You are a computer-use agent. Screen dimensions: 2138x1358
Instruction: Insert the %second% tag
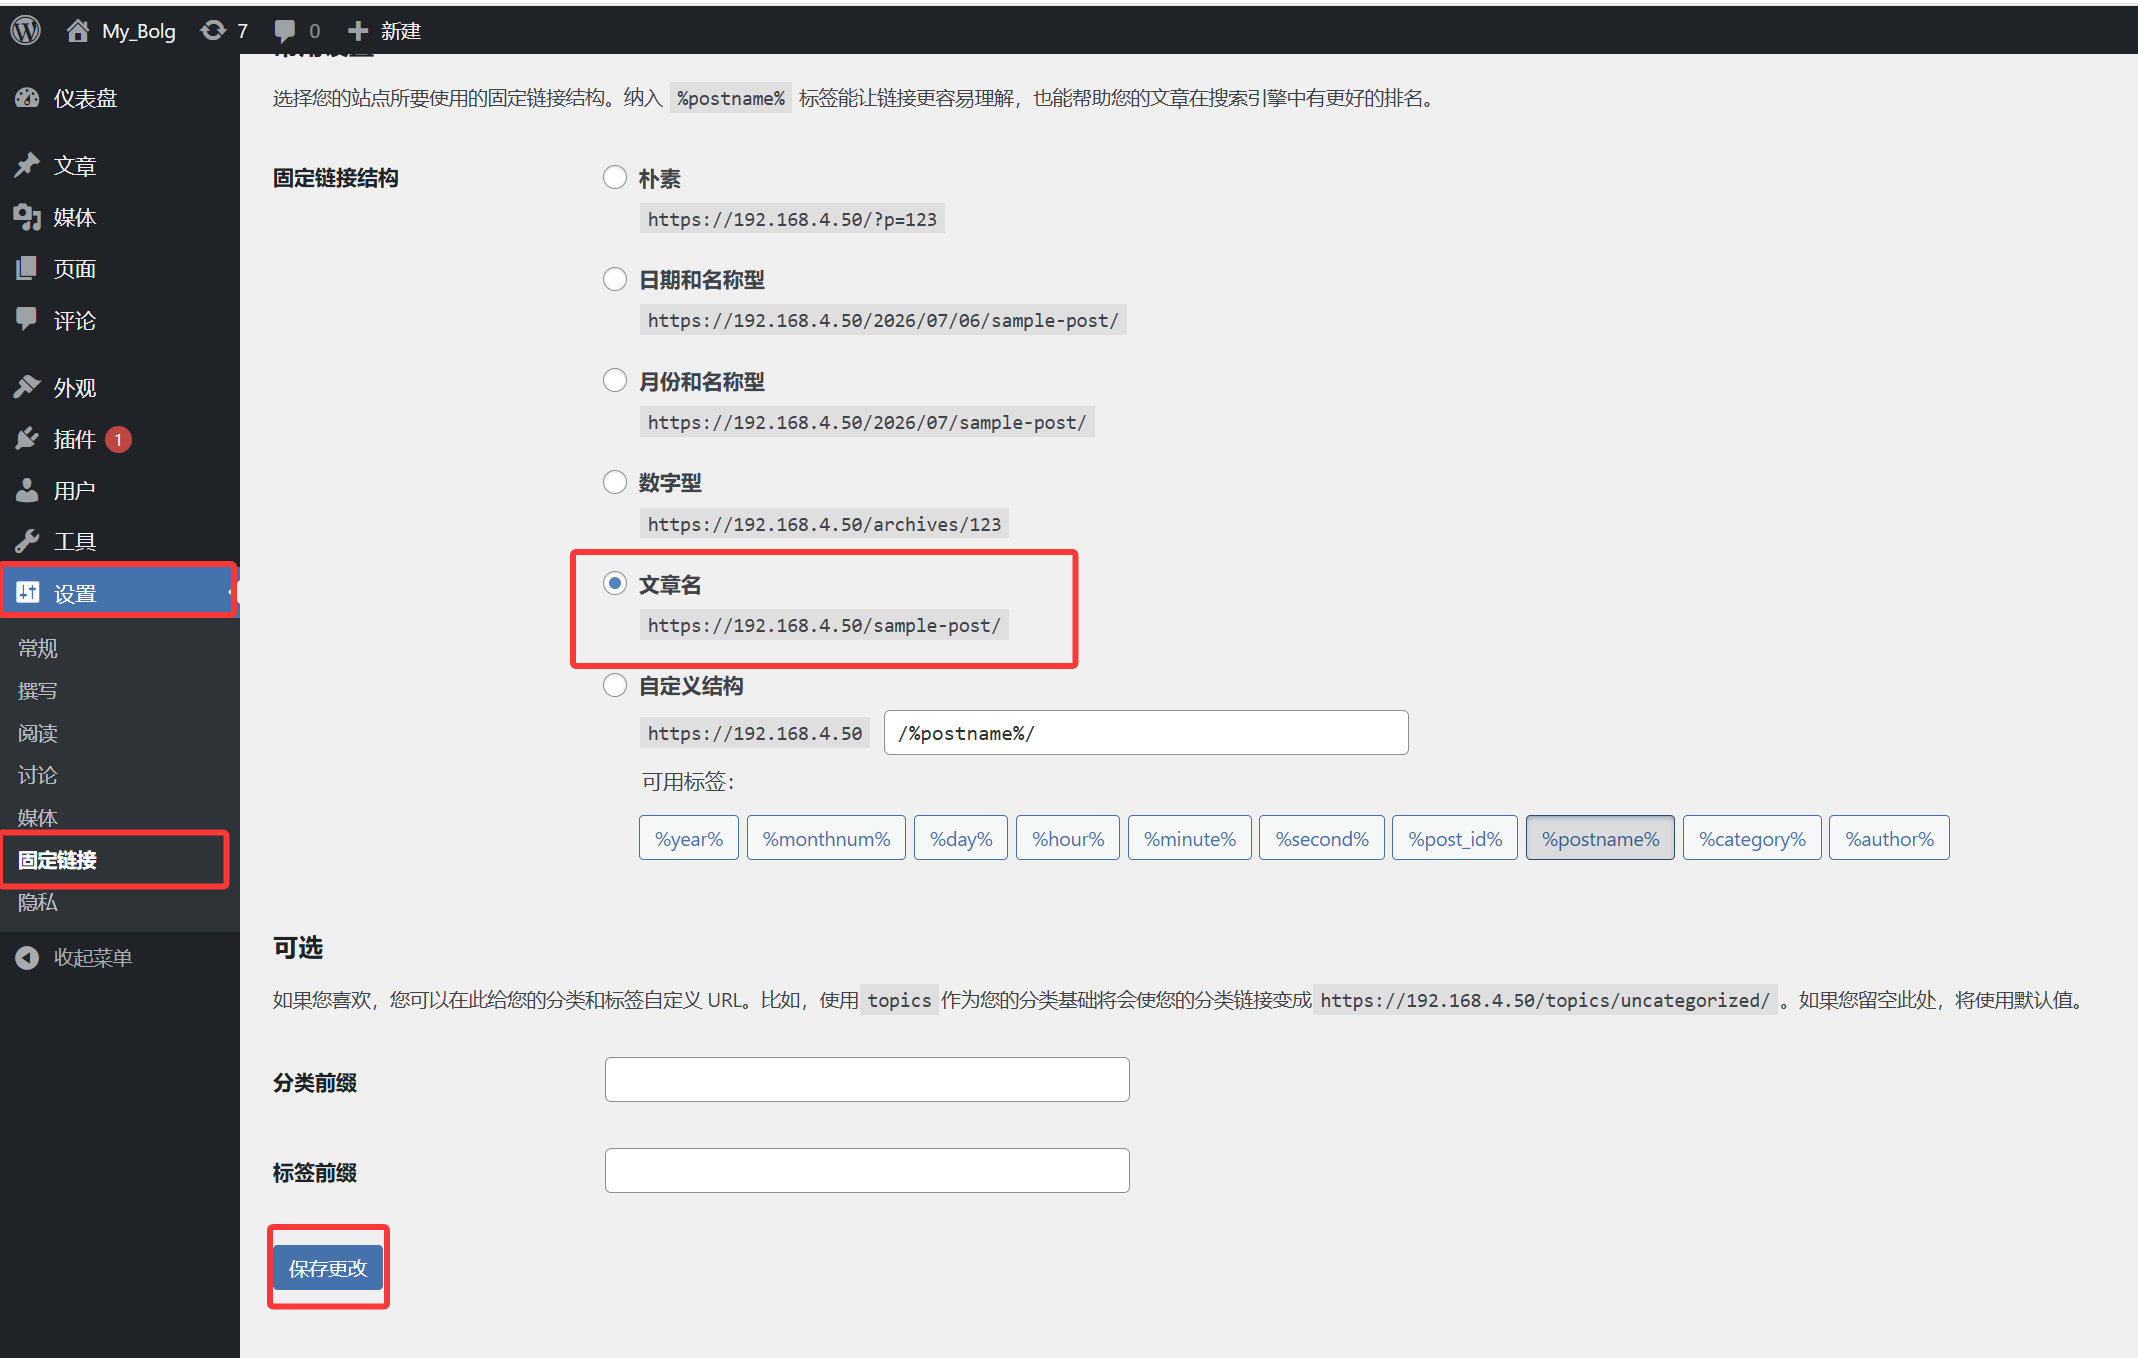click(1322, 838)
